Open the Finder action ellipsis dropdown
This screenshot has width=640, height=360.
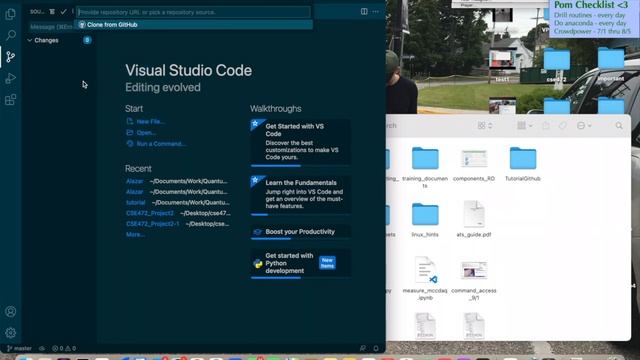[x=584, y=126]
